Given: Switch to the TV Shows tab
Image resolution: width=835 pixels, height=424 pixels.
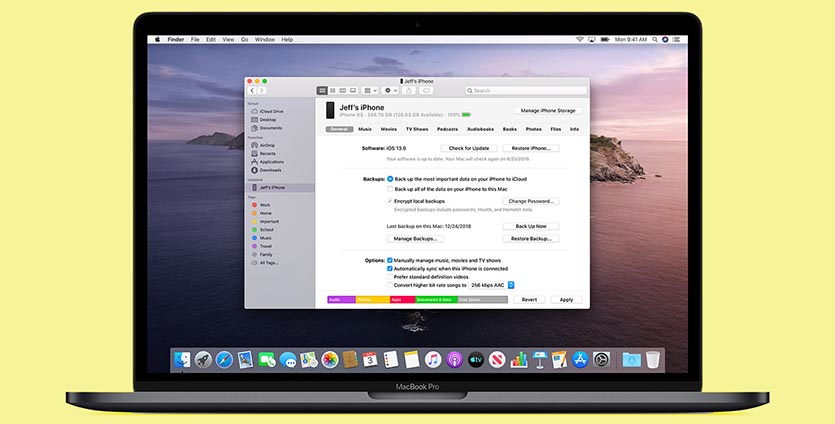Looking at the screenshot, I should click(x=417, y=129).
